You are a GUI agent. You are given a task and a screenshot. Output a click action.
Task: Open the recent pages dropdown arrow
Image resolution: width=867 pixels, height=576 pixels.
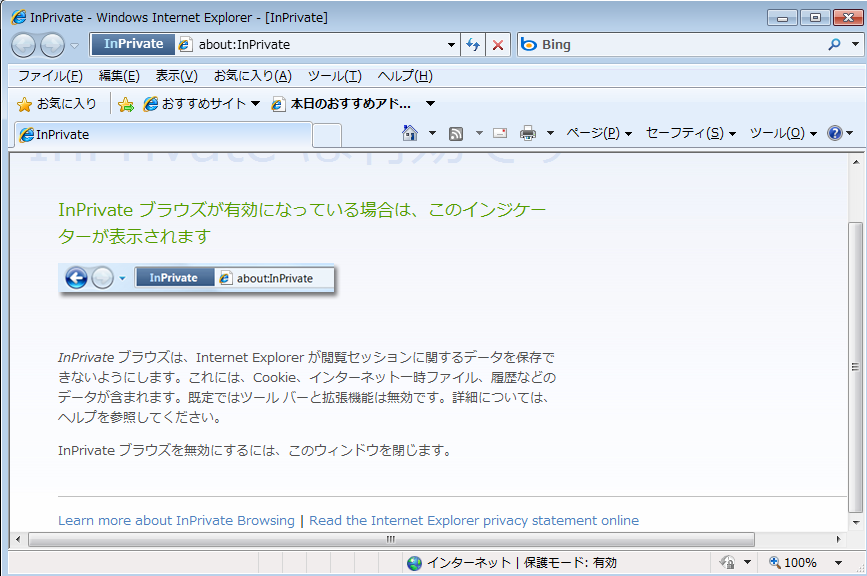(75, 46)
